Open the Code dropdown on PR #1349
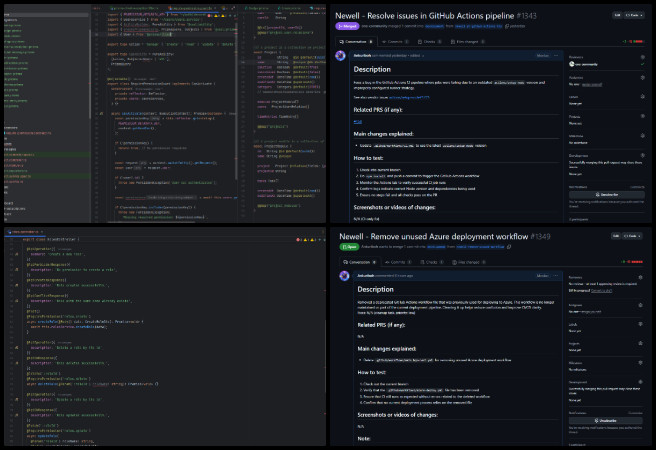Viewport: 656px width, 450px height. point(633,236)
